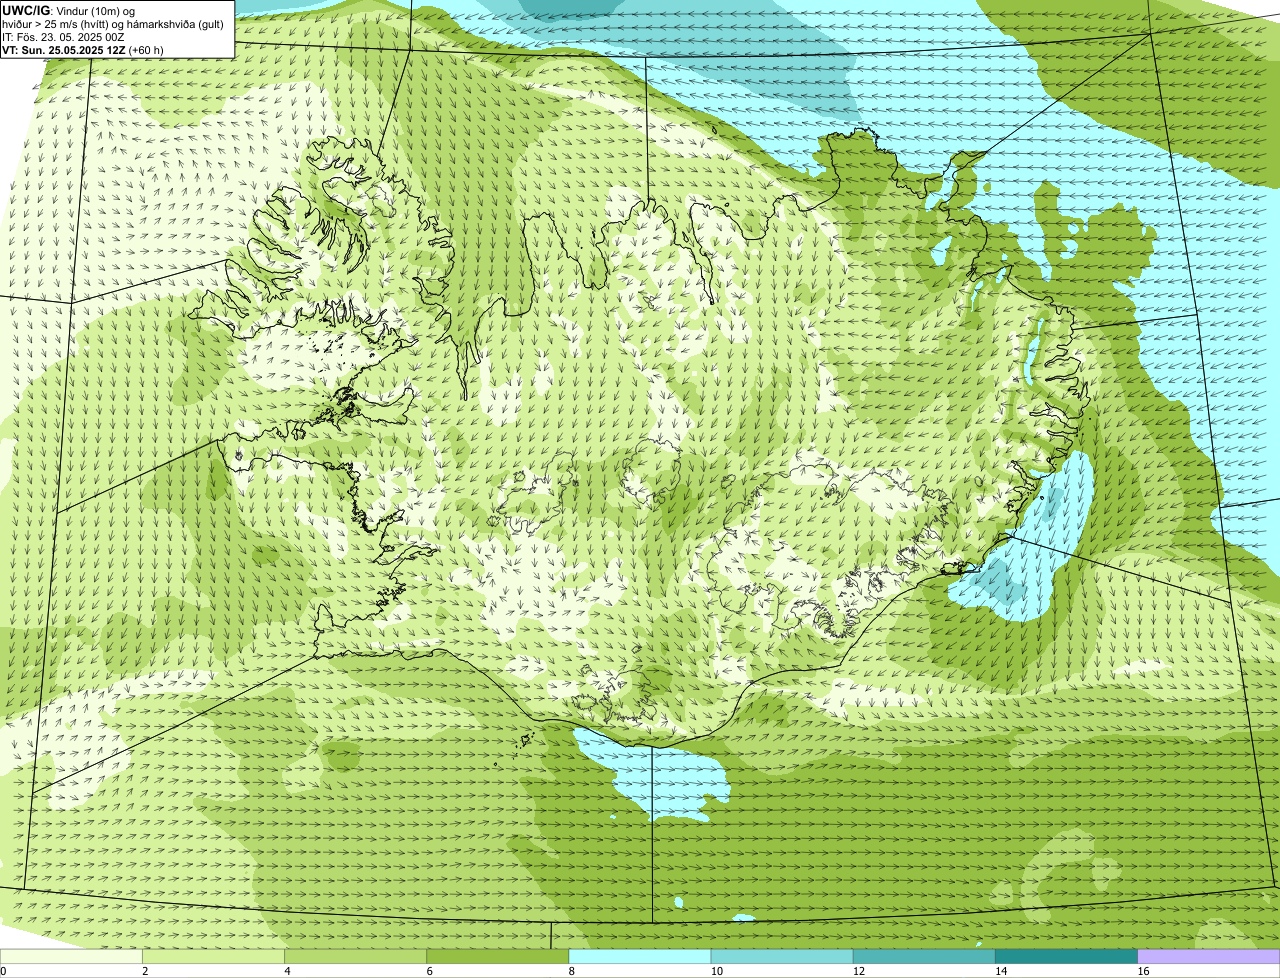Click the legend scale label "16"
Screen dimensions: 1280x978
tap(1142, 971)
